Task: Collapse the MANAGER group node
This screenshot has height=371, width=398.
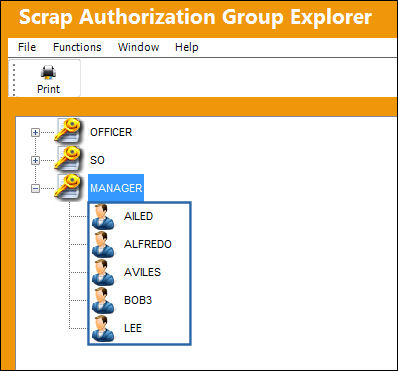Action: [x=35, y=189]
